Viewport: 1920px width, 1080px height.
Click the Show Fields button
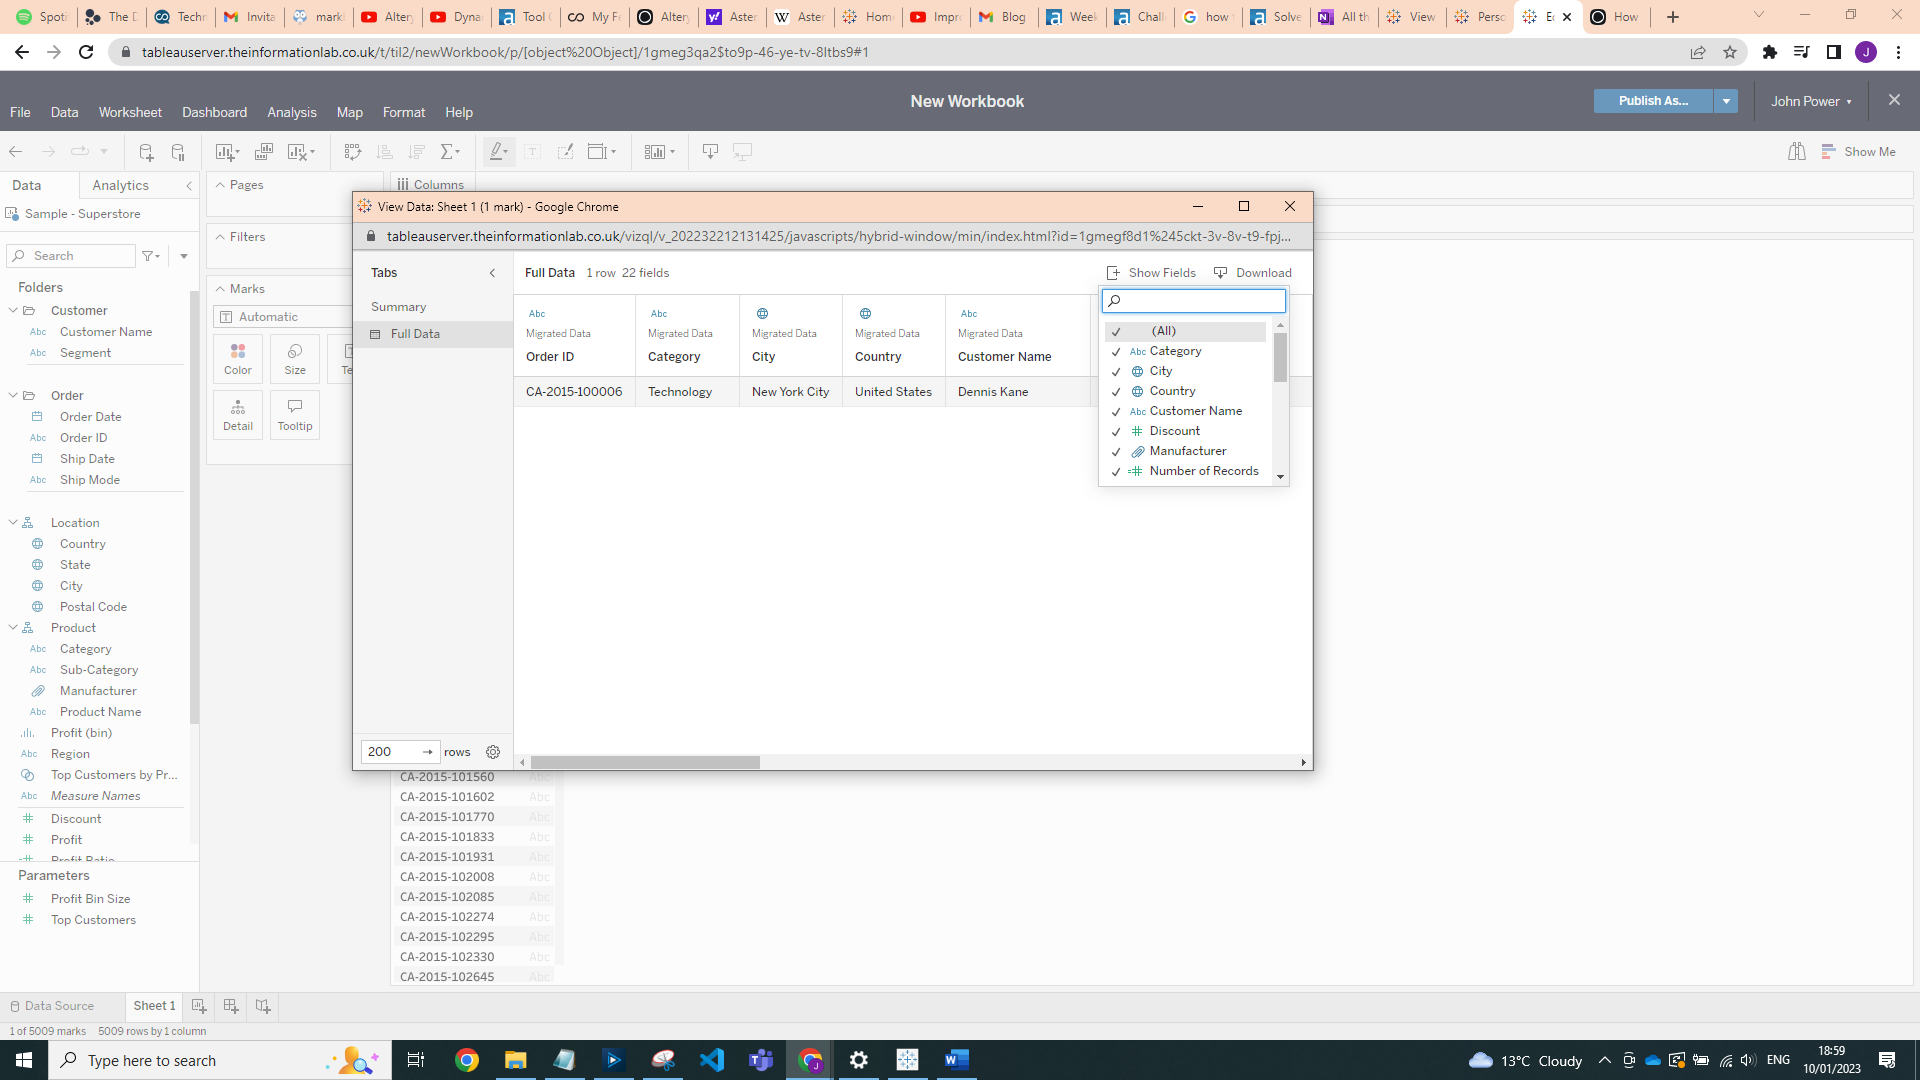tap(1151, 273)
